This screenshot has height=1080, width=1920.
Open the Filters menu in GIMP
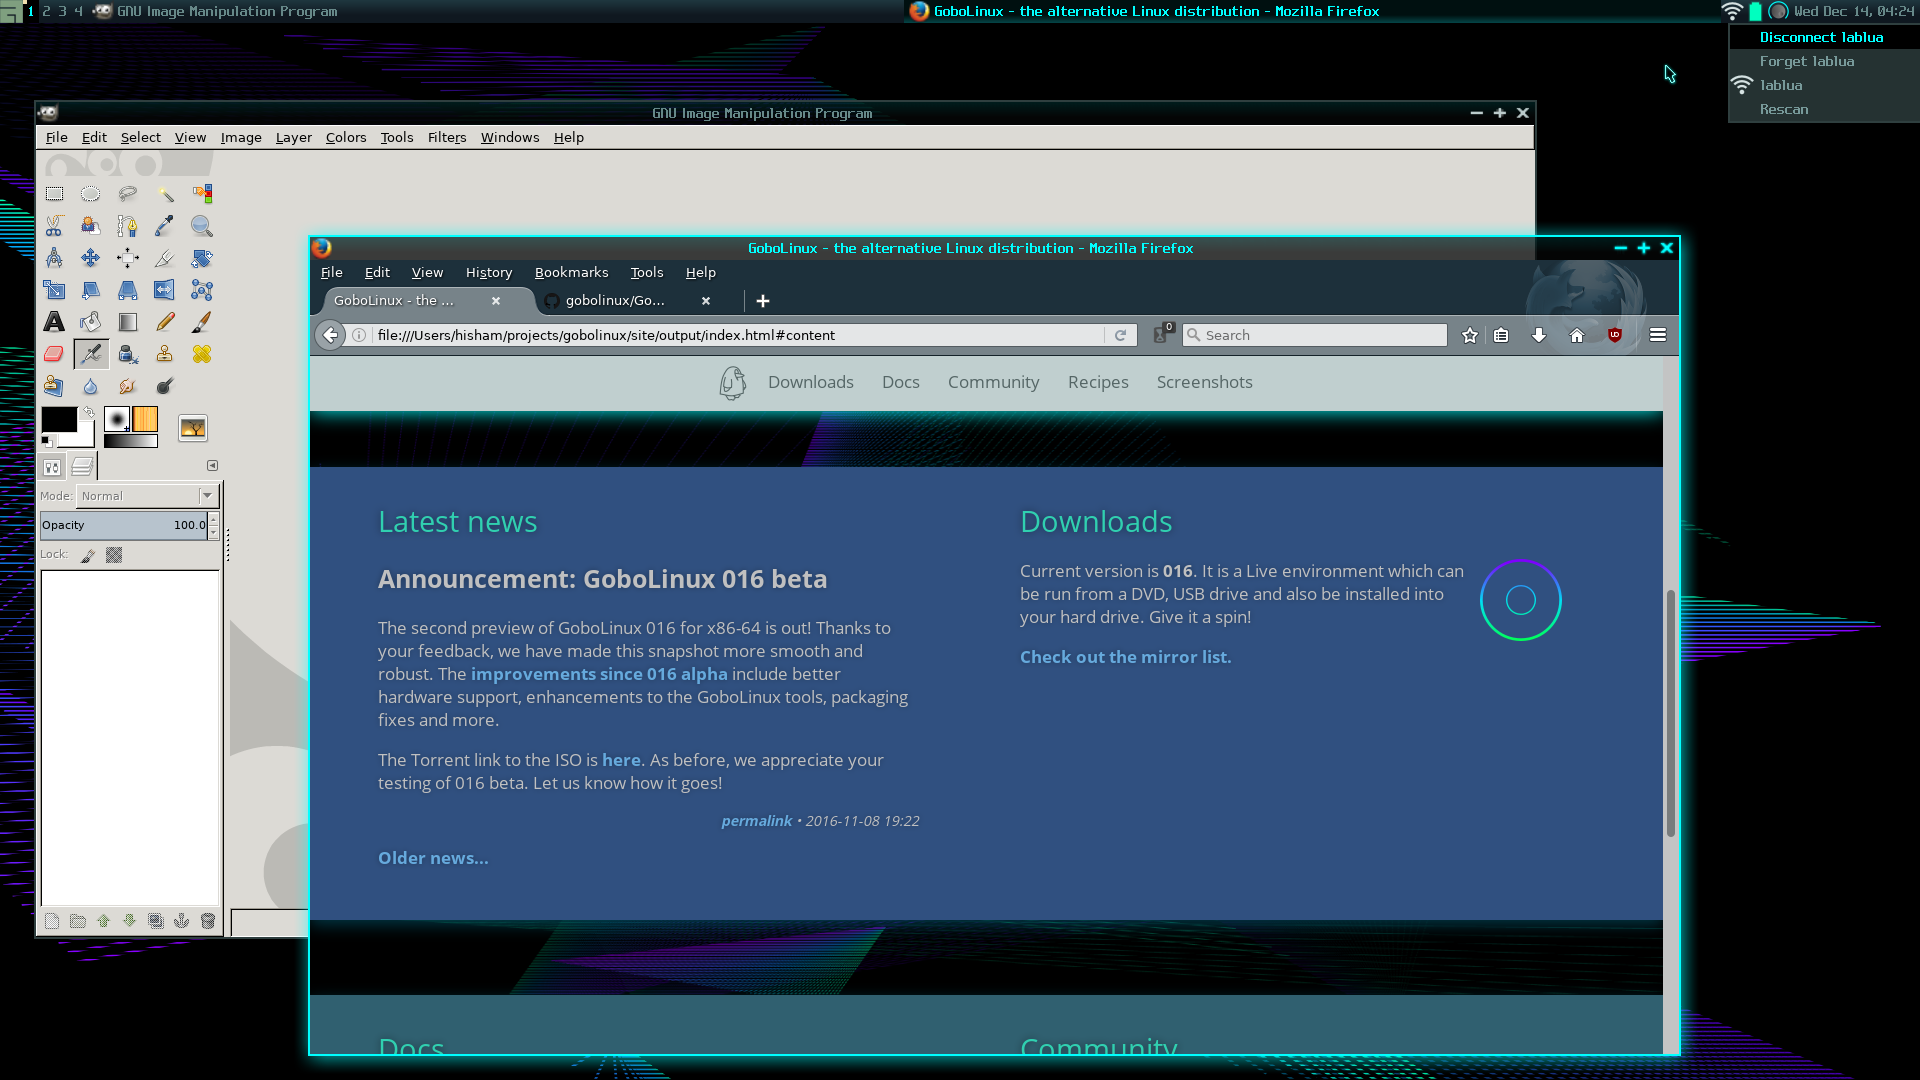[446, 138]
